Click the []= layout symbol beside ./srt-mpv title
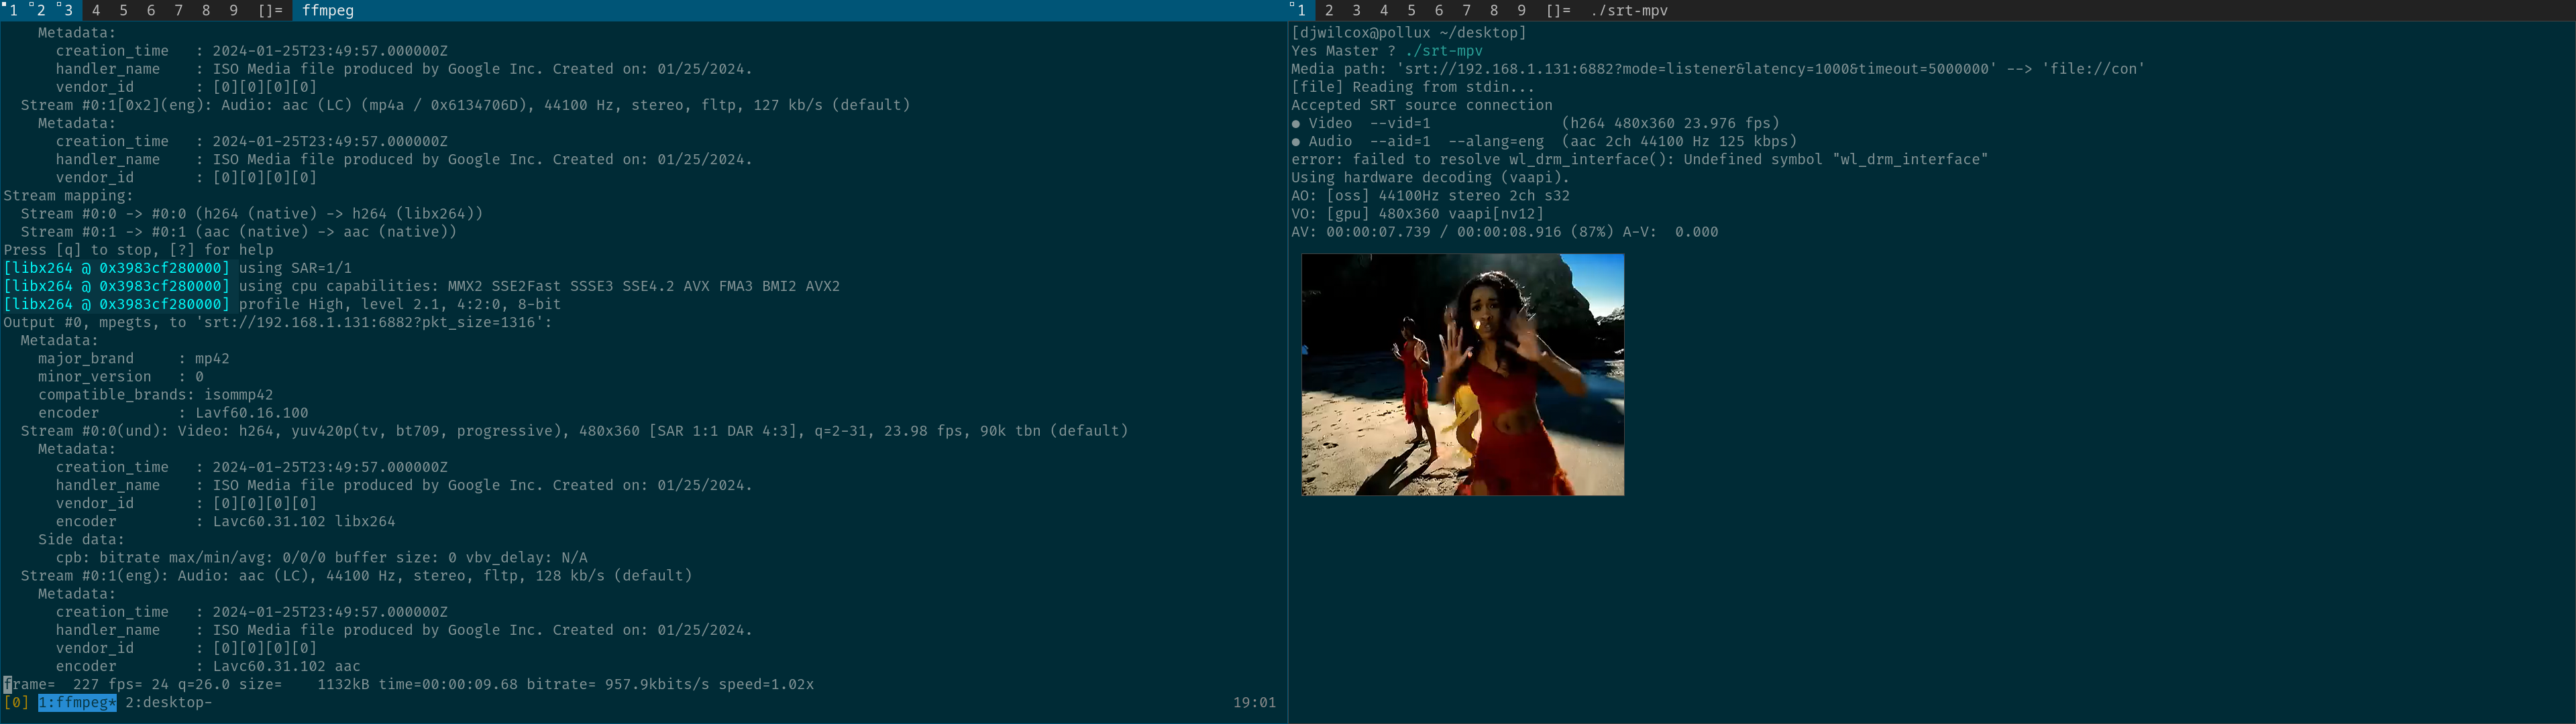 point(1558,10)
